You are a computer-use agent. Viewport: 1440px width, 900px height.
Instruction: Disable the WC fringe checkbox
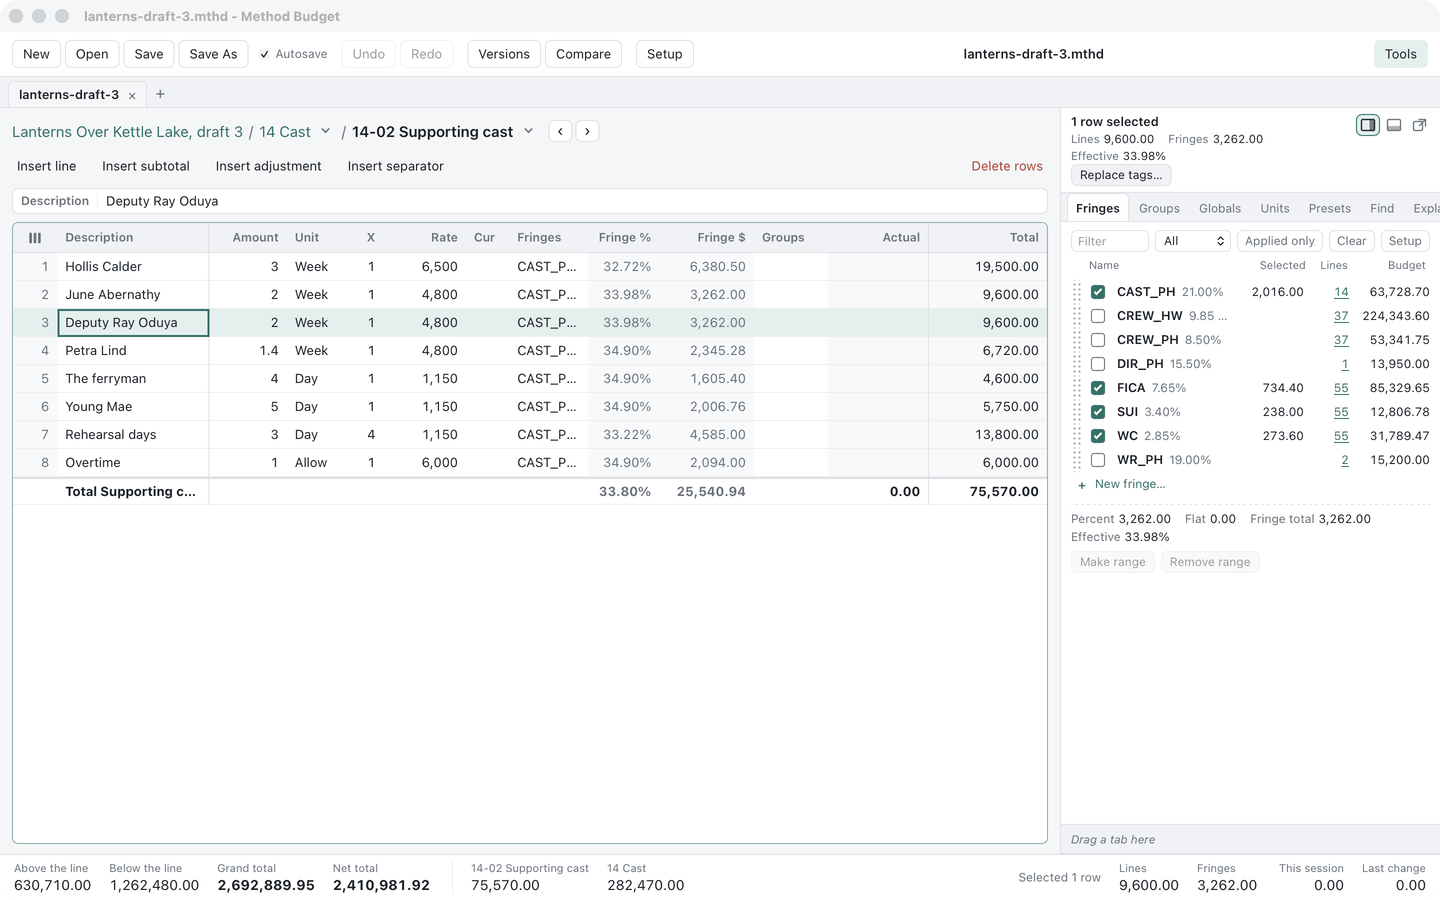pyautogui.click(x=1098, y=436)
